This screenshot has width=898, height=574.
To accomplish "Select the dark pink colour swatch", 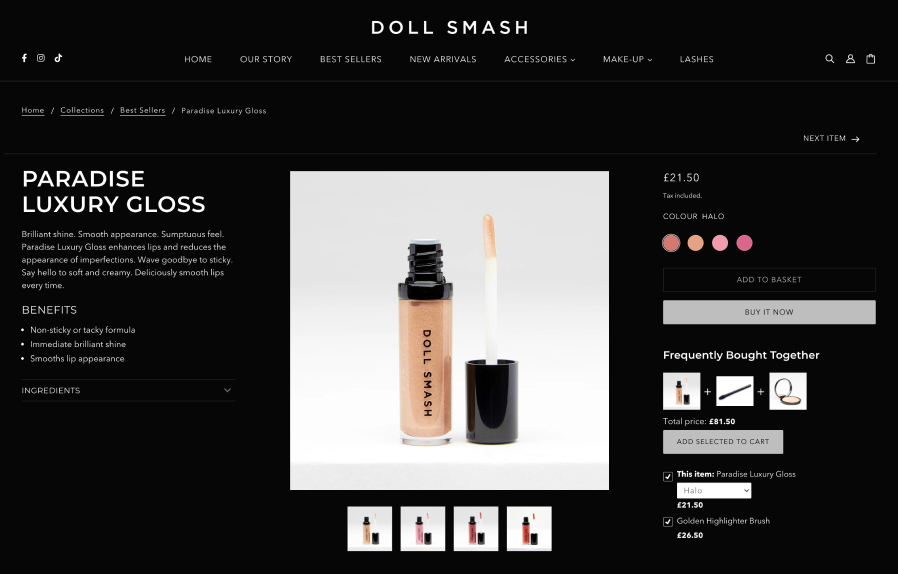I will click(744, 243).
